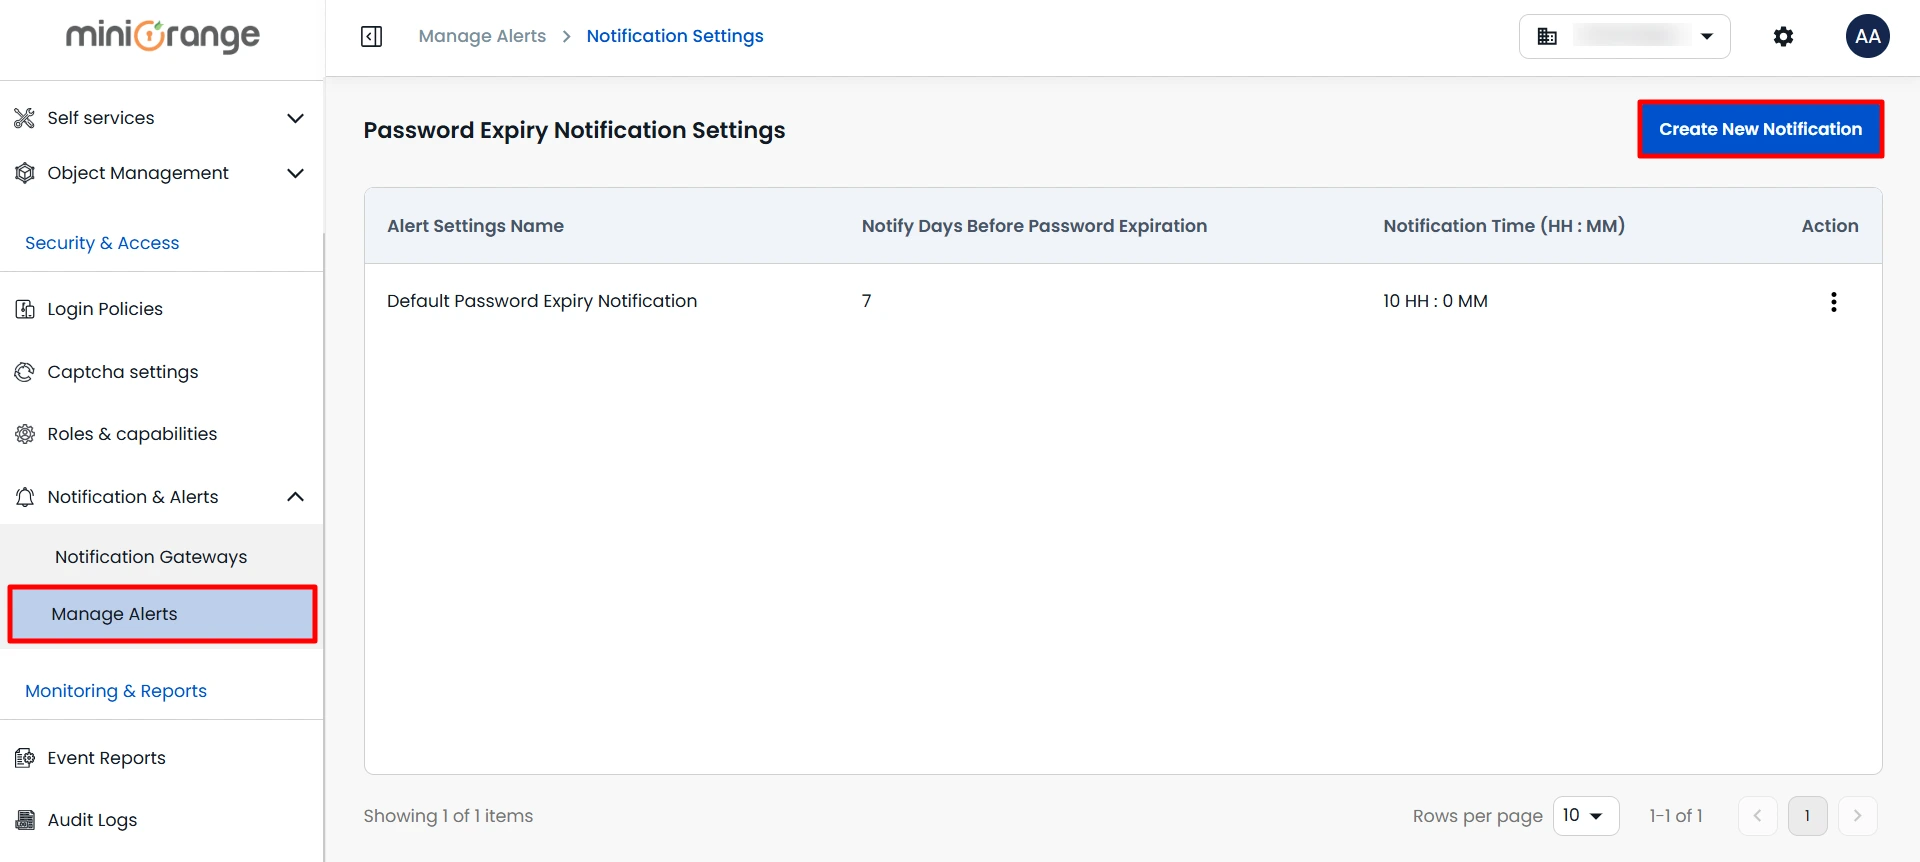Click the Monitoring & Reports section label

click(x=116, y=691)
